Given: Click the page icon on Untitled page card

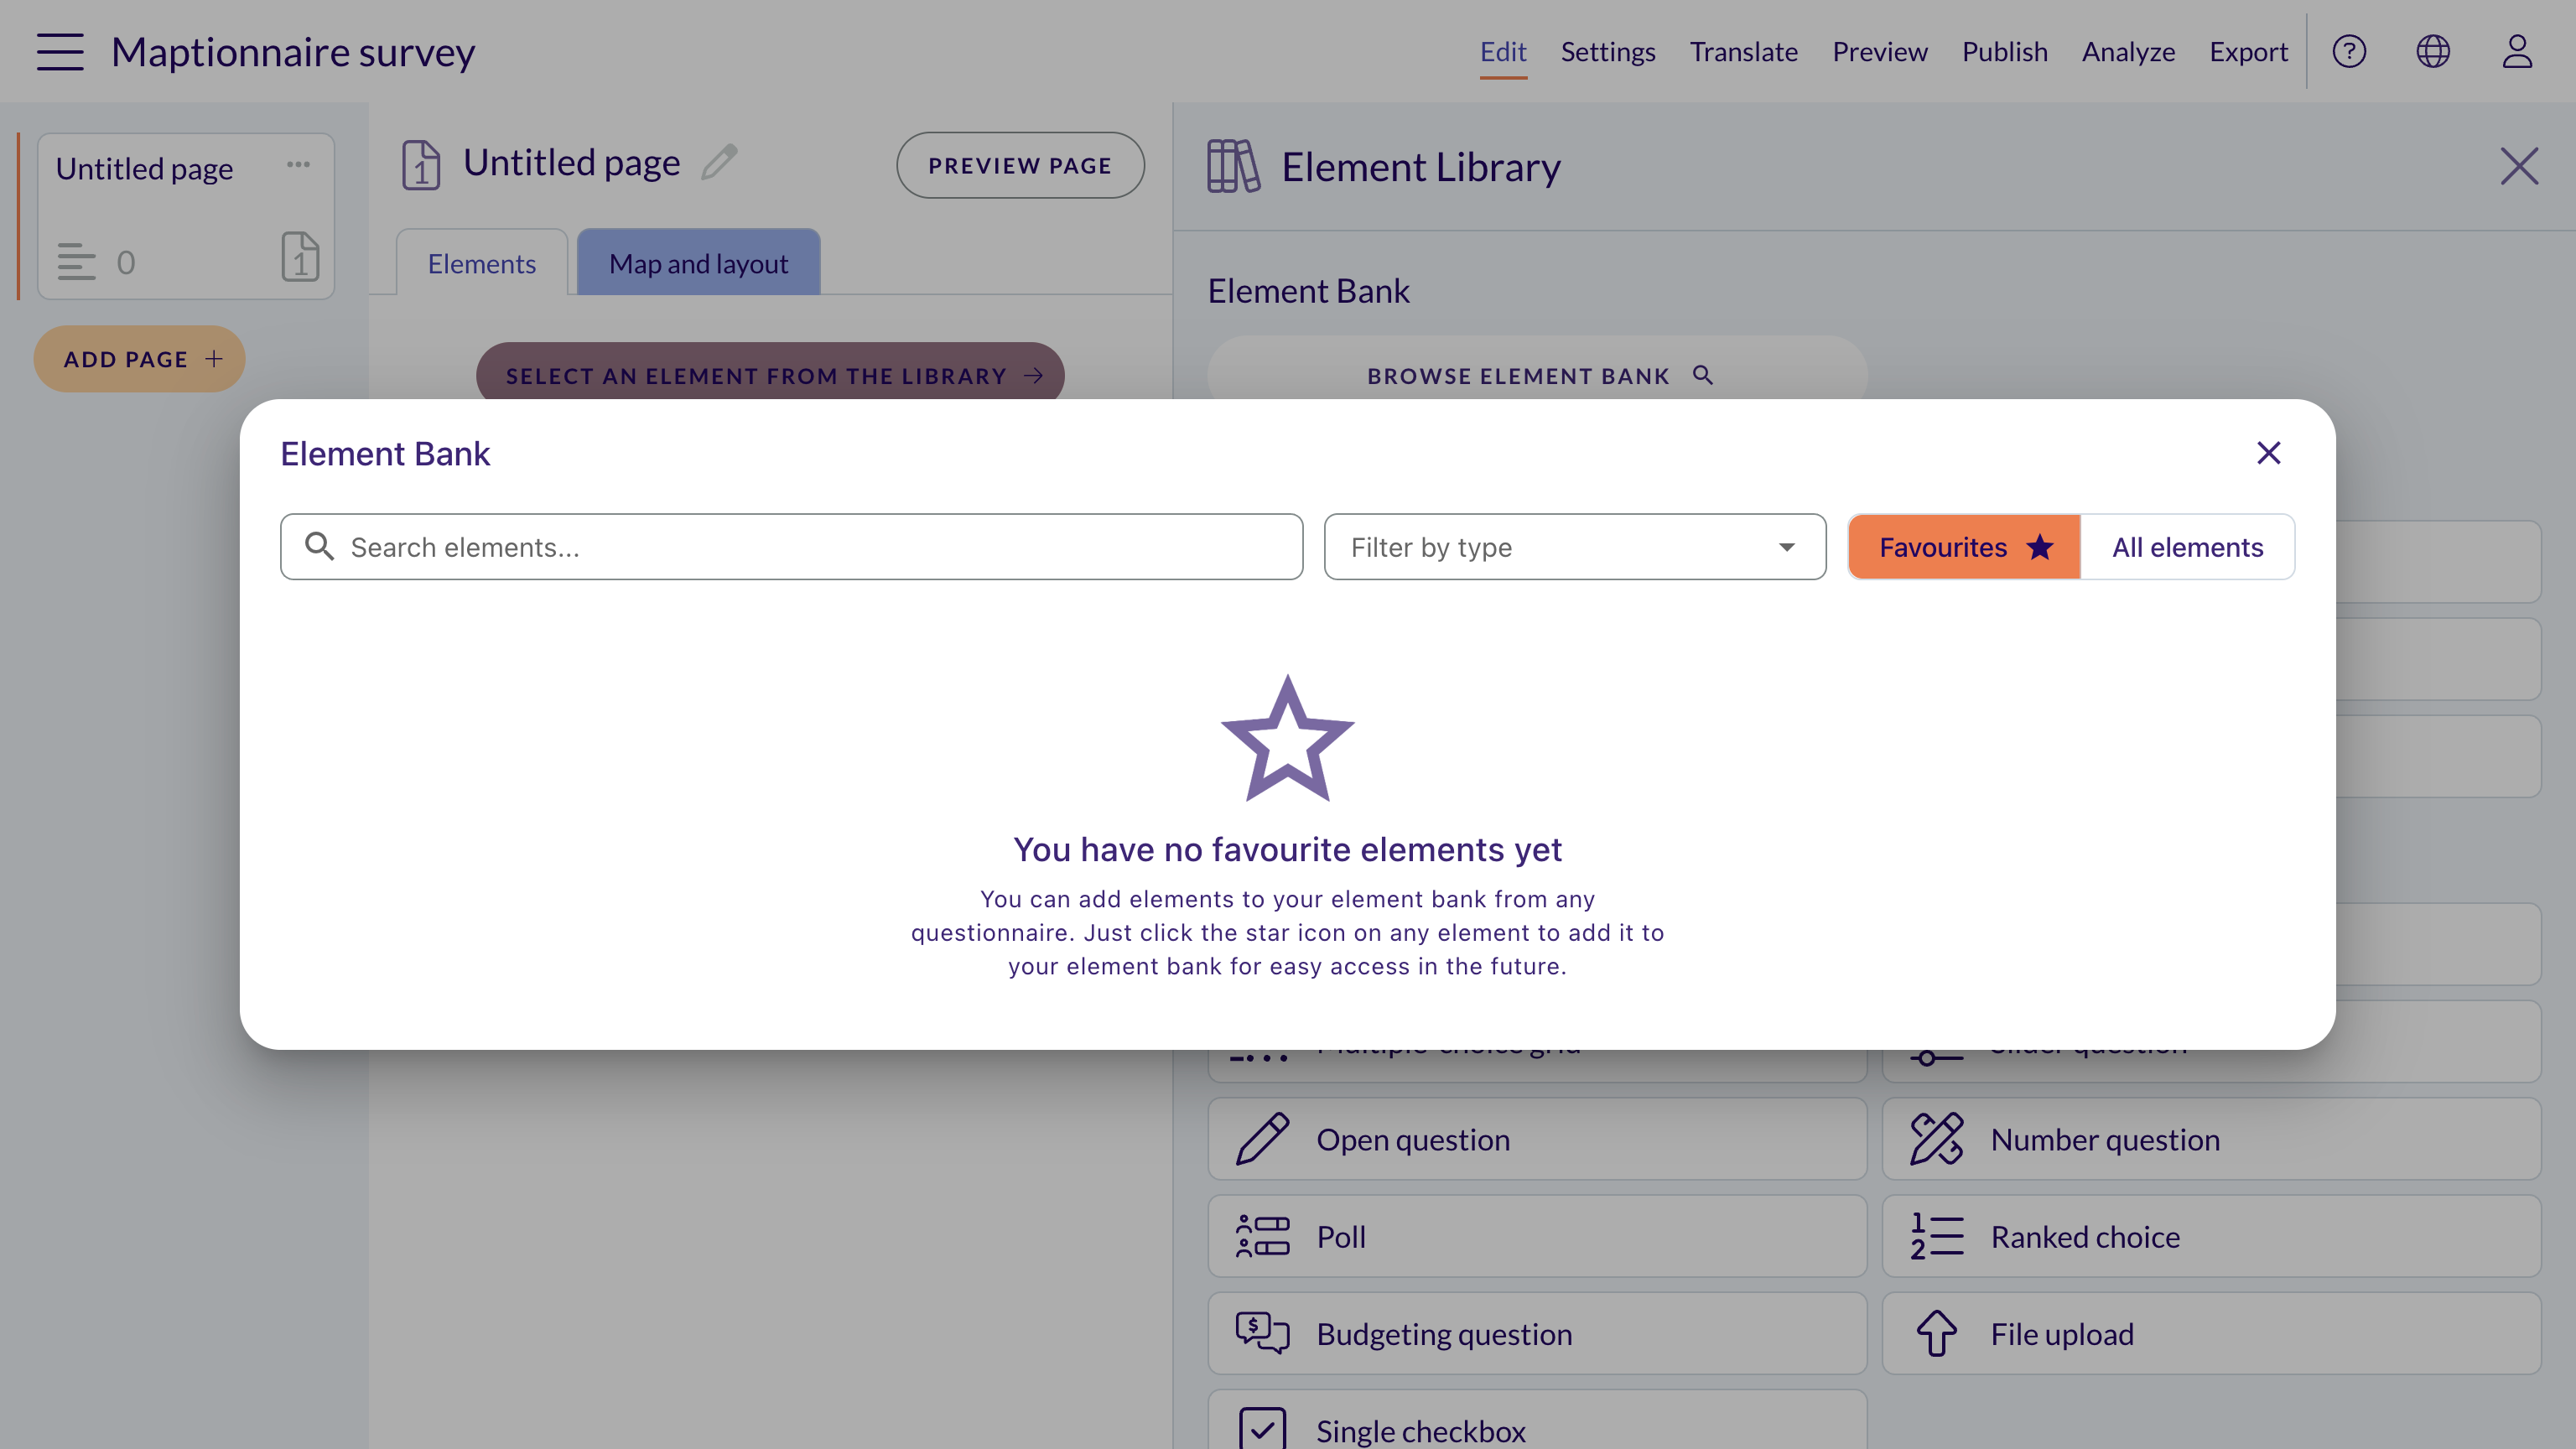Looking at the screenshot, I should (300, 257).
